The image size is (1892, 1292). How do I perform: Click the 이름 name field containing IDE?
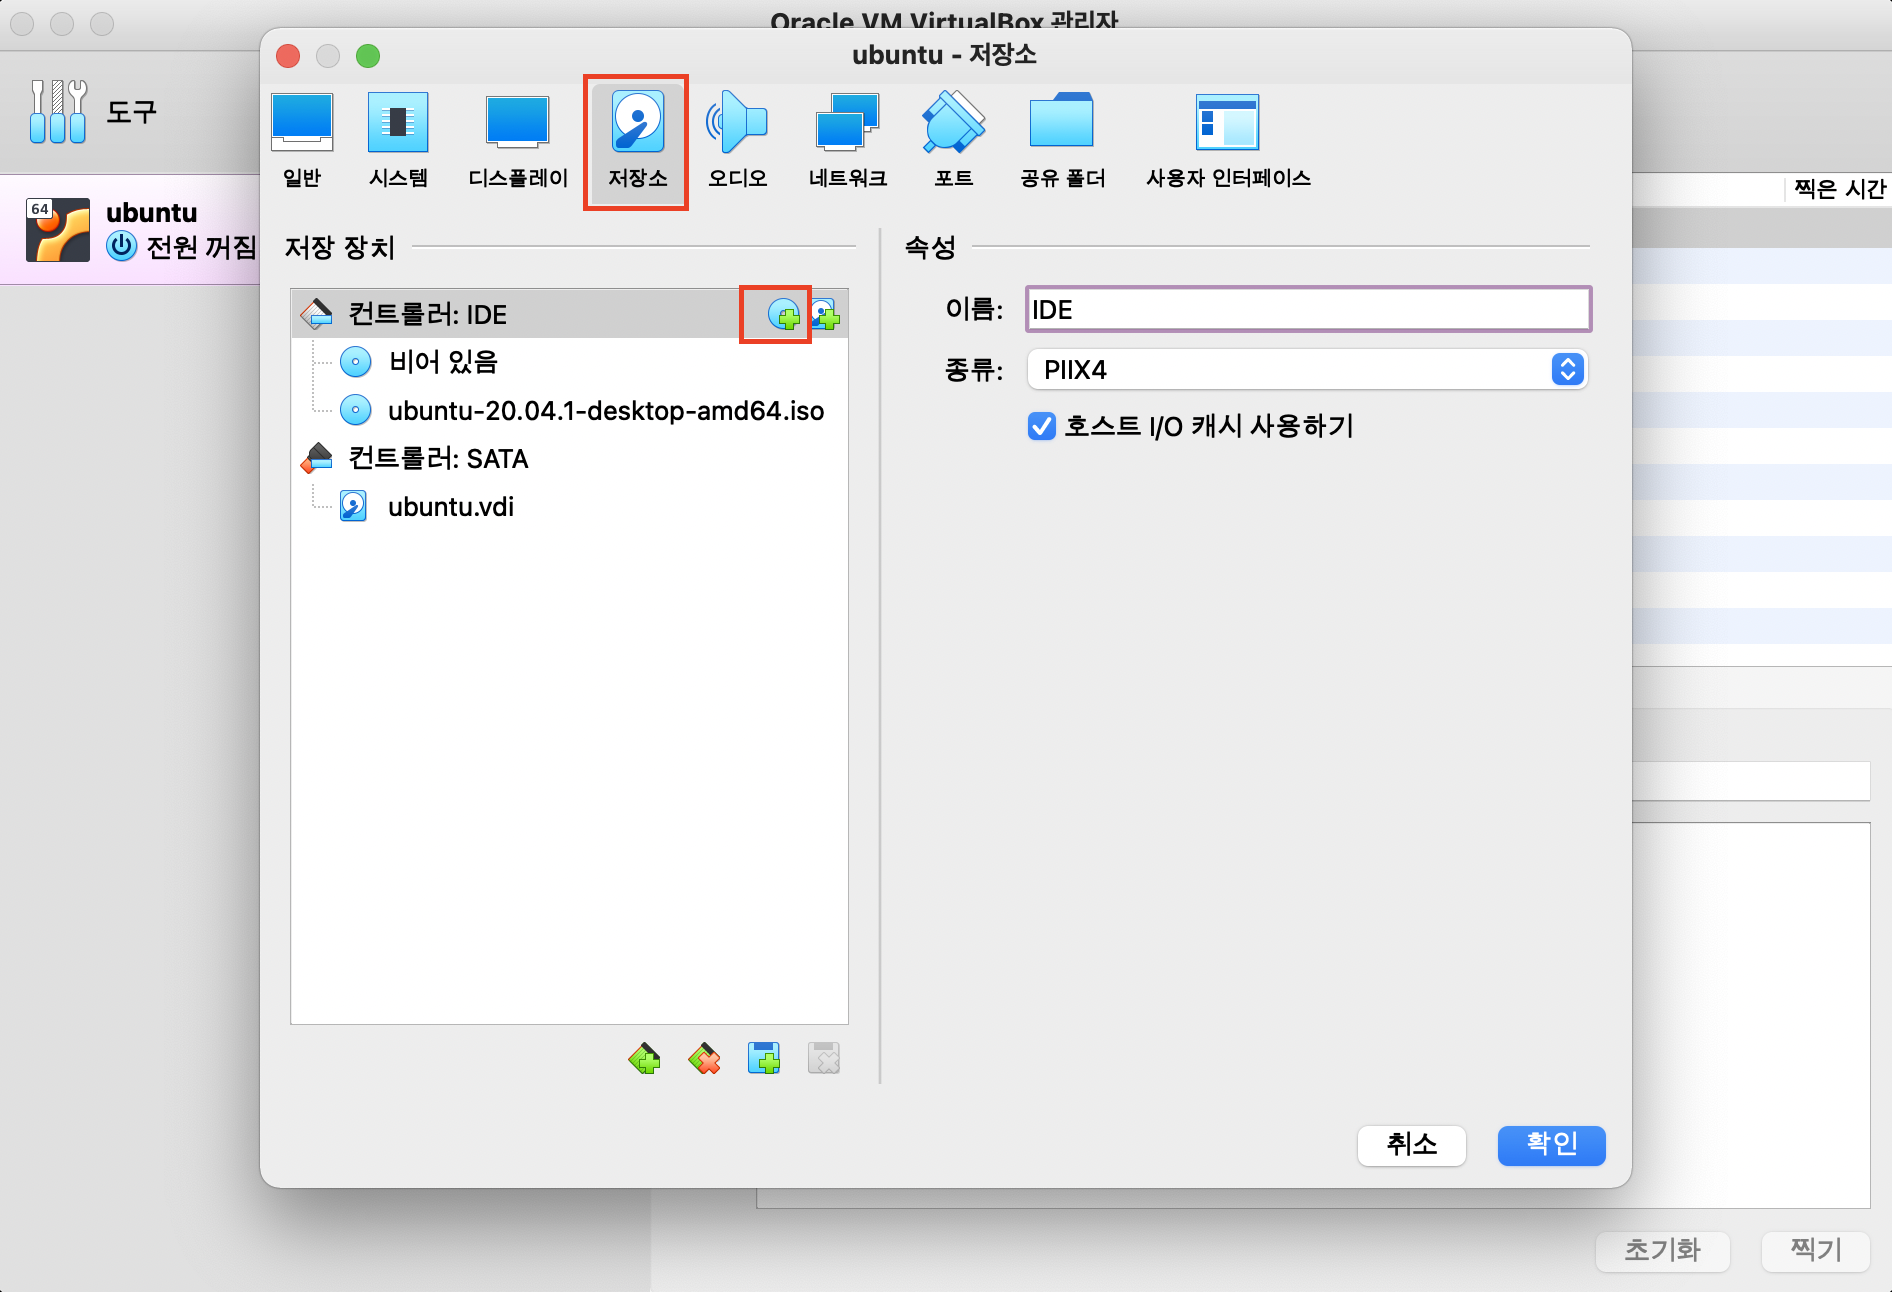[x=1308, y=309]
